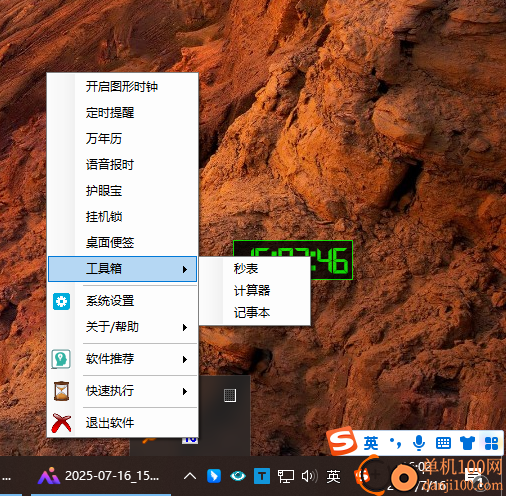Select 护眼宝 menu item
The image size is (506, 496).
click(x=122, y=191)
